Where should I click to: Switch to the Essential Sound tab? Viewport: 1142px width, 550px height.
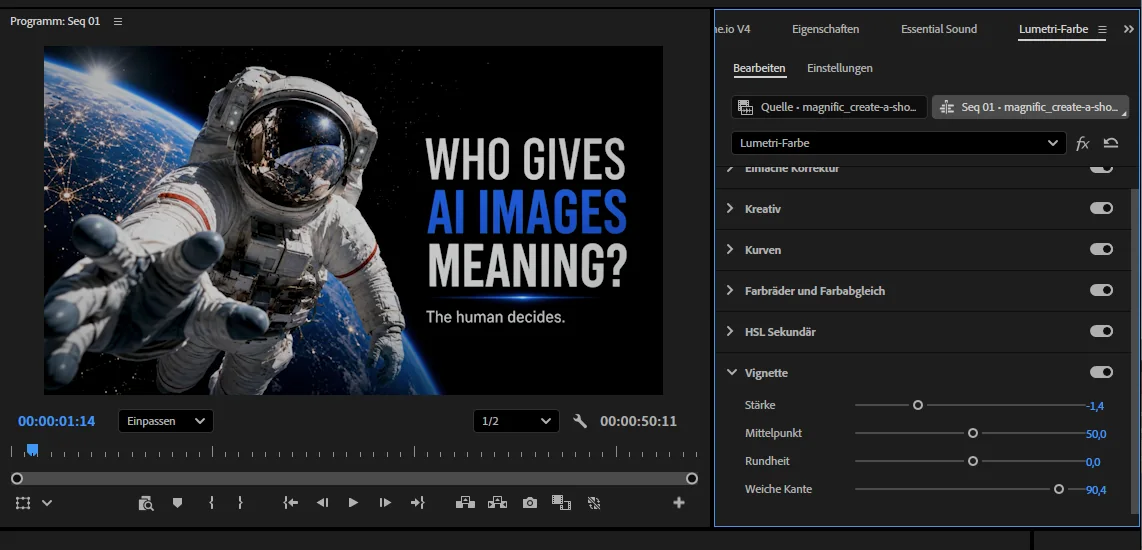(x=939, y=29)
